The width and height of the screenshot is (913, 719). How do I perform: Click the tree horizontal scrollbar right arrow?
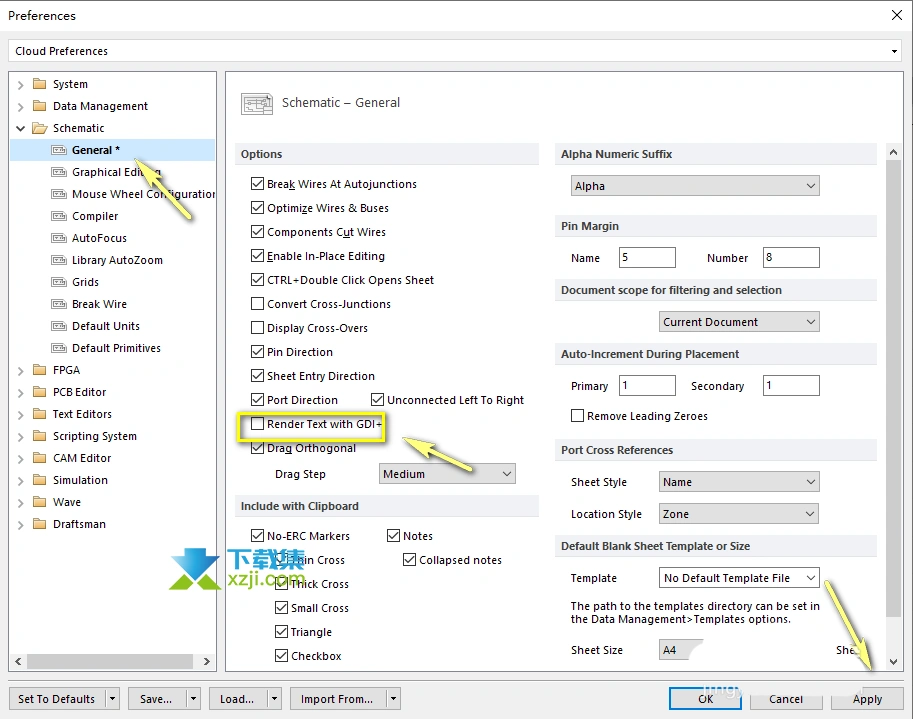click(206, 661)
